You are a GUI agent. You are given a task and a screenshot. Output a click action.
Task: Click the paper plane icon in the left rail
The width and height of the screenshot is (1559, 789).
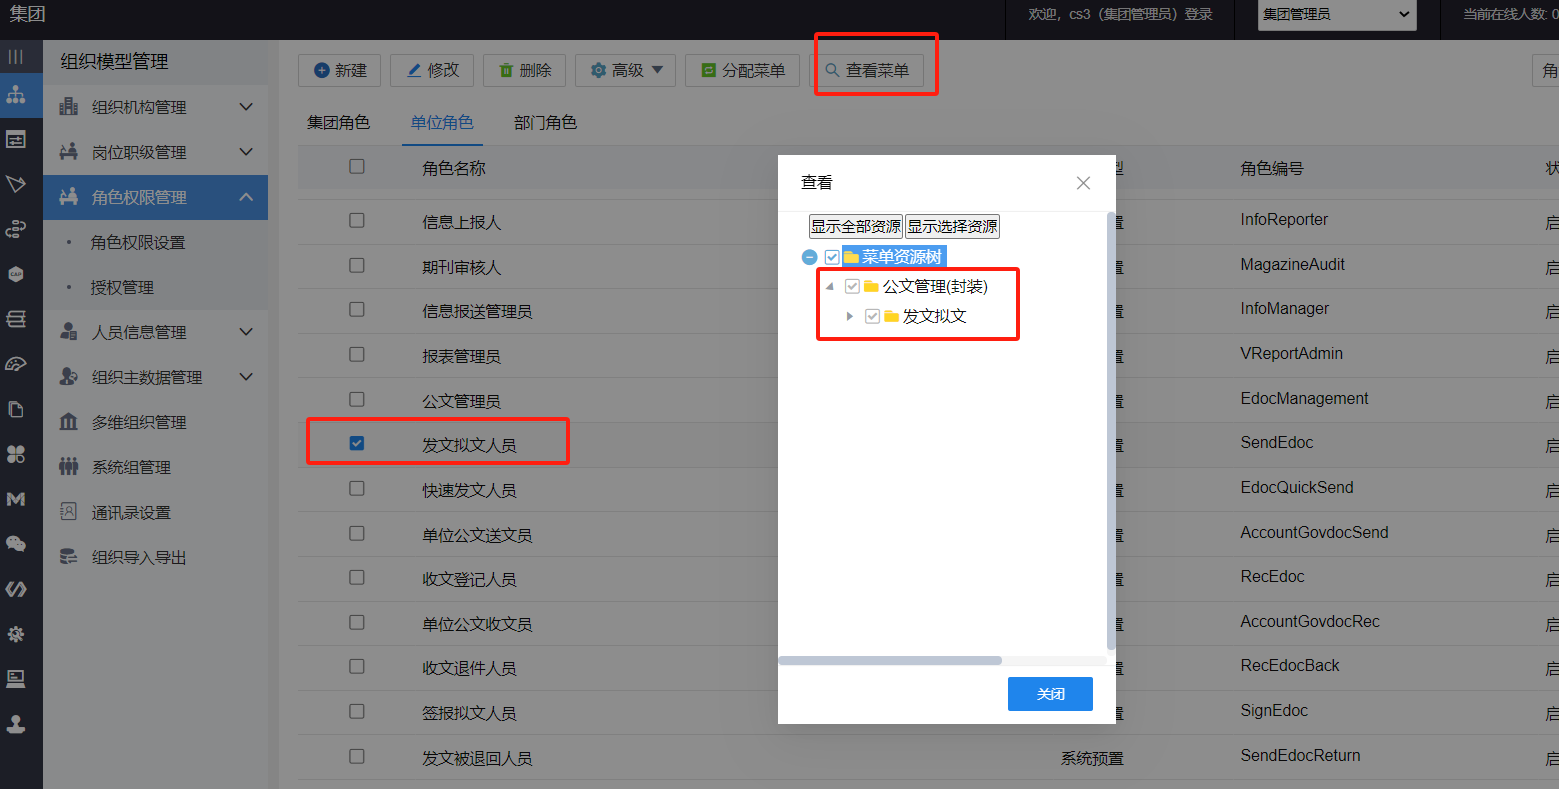click(16, 184)
